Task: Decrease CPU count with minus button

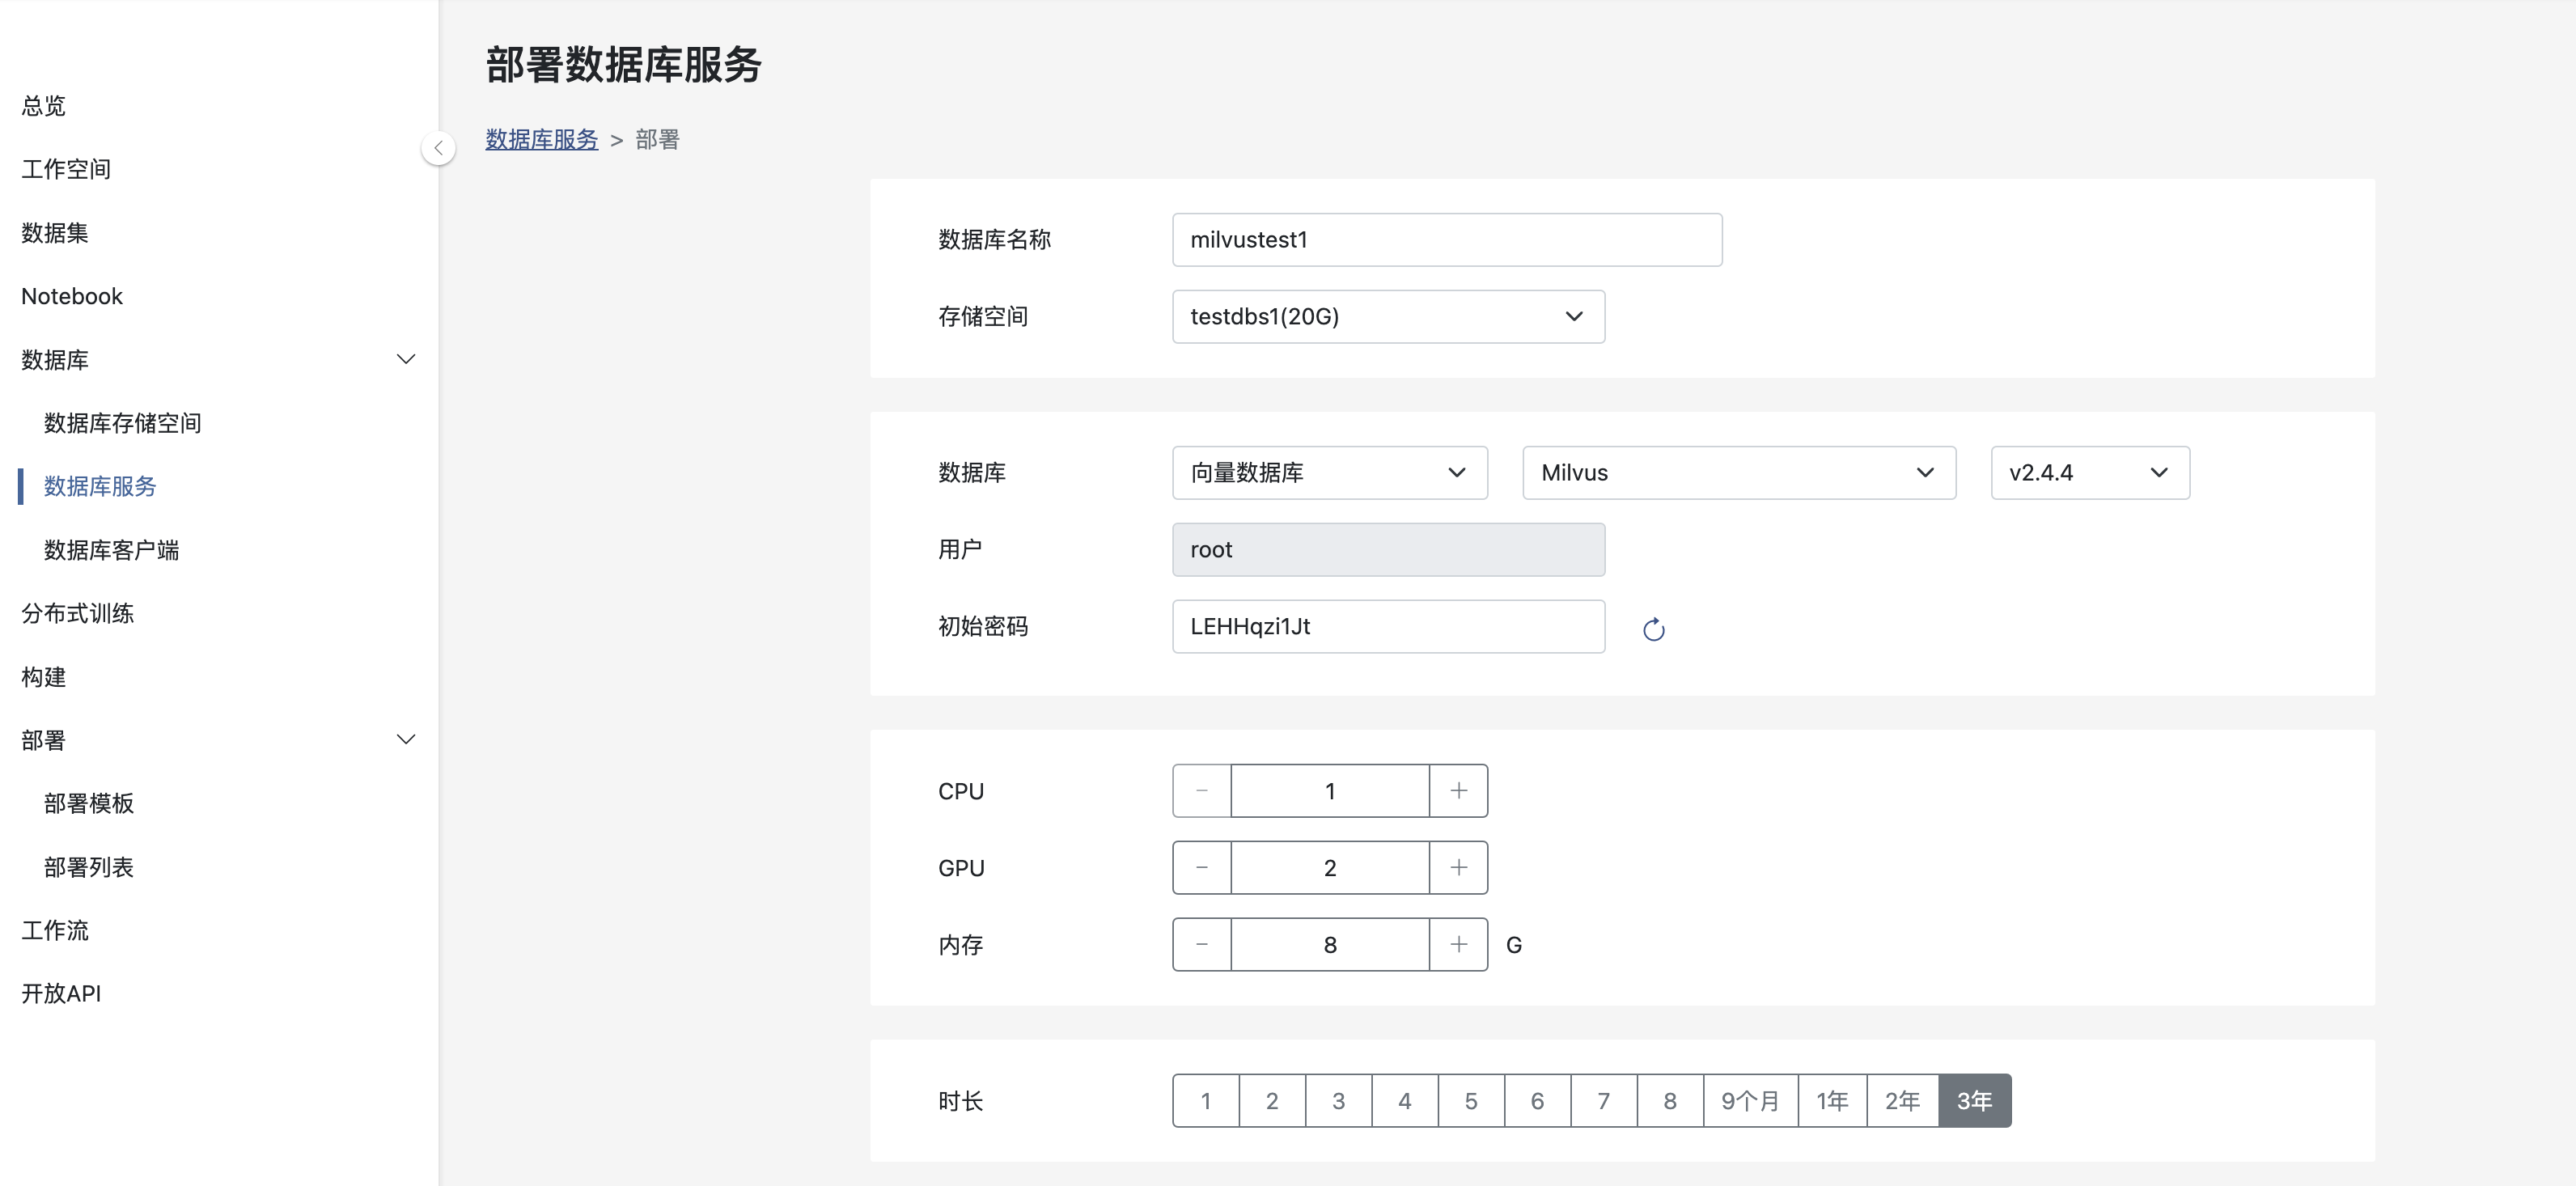Action: click(x=1201, y=791)
